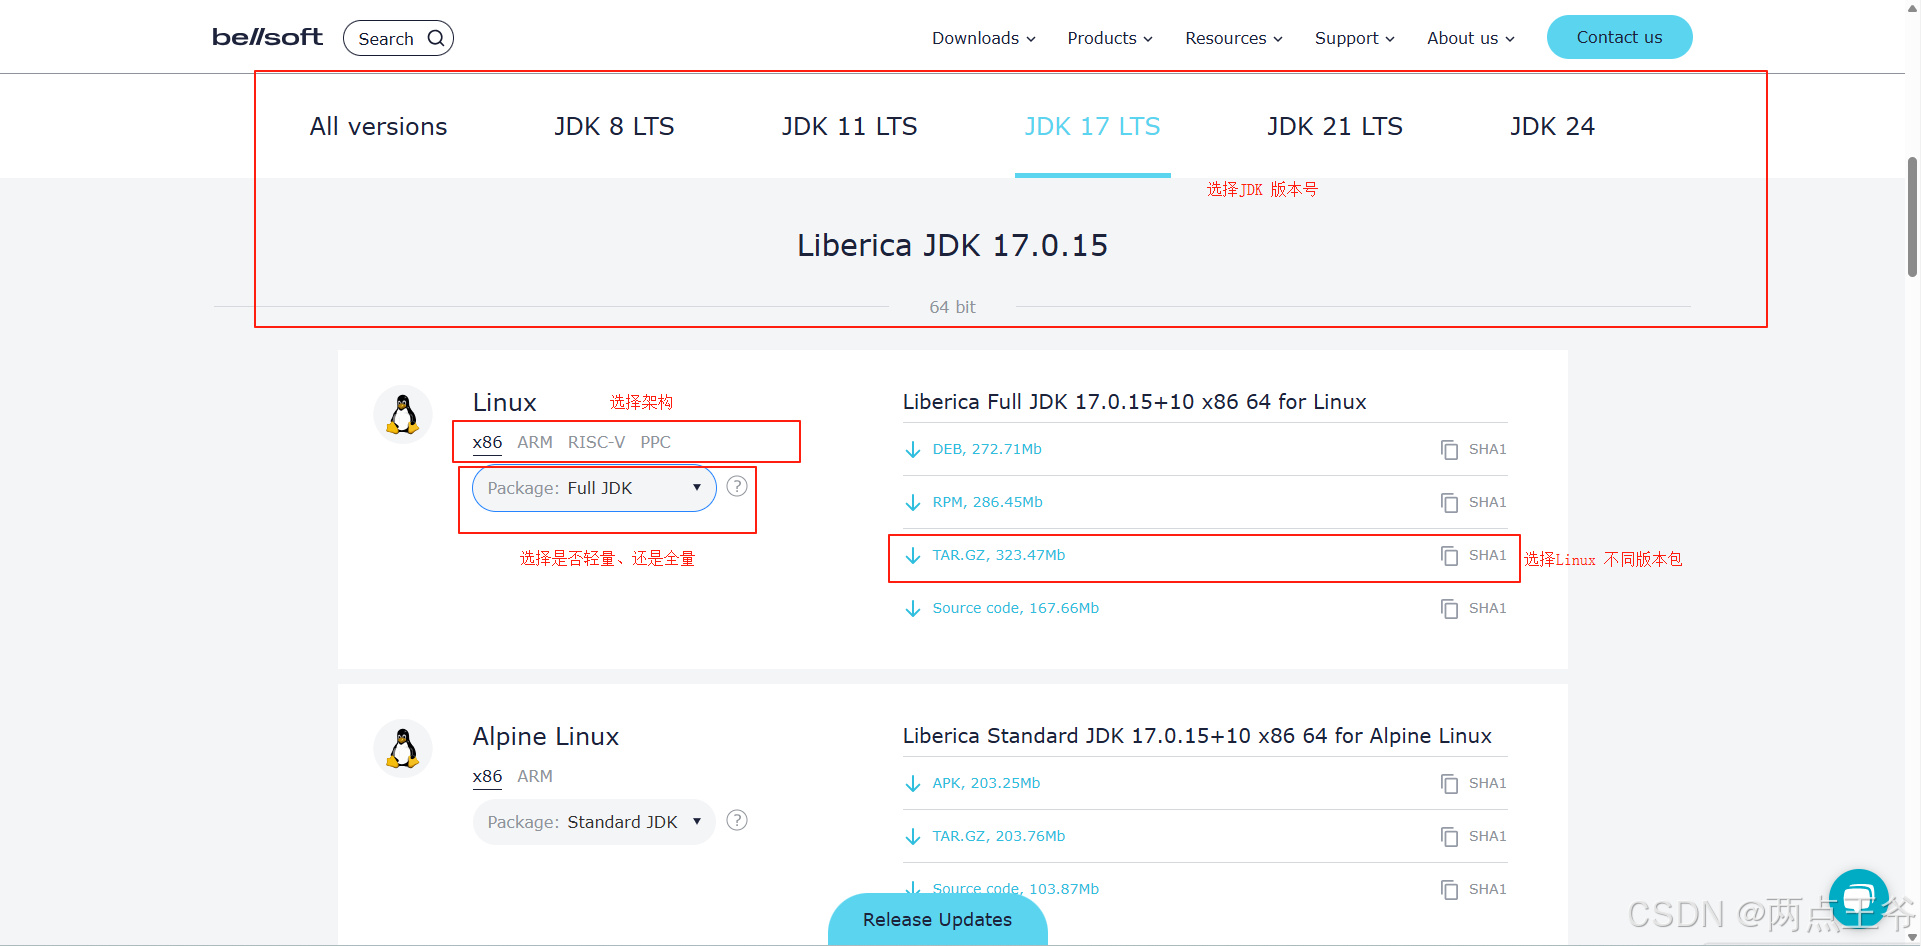
Task: Select x86 architecture under Linux
Action: (487, 442)
